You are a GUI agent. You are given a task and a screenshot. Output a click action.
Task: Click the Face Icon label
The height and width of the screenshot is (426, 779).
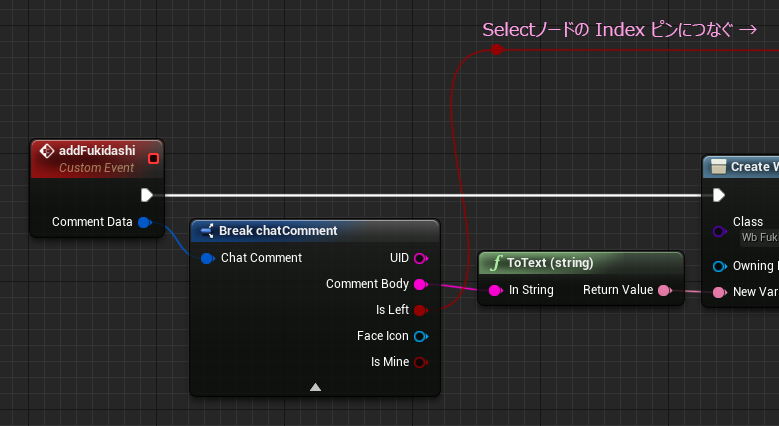click(x=383, y=336)
